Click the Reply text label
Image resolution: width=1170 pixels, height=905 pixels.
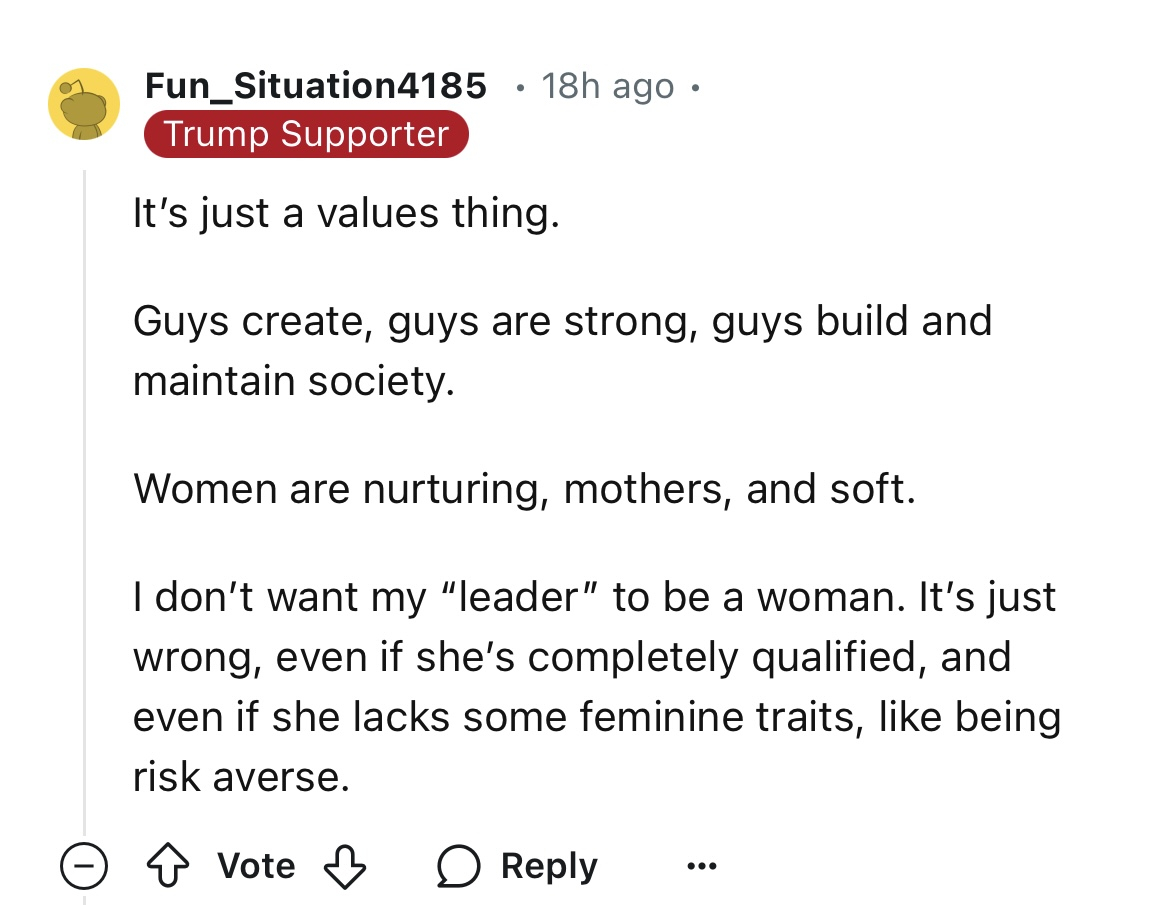tap(549, 866)
